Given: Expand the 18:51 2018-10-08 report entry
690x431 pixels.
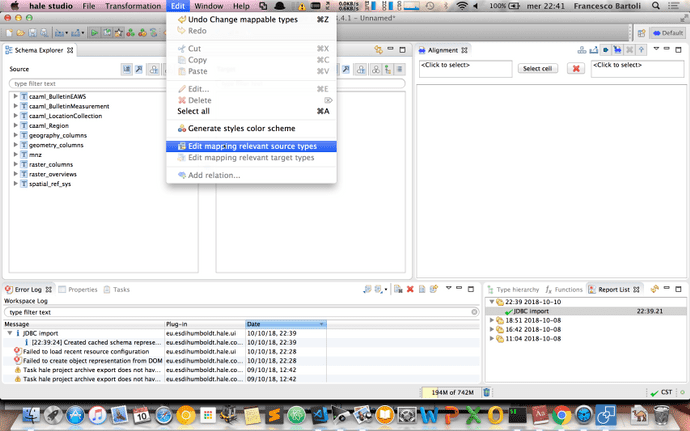Looking at the screenshot, I should click(x=490, y=320).
